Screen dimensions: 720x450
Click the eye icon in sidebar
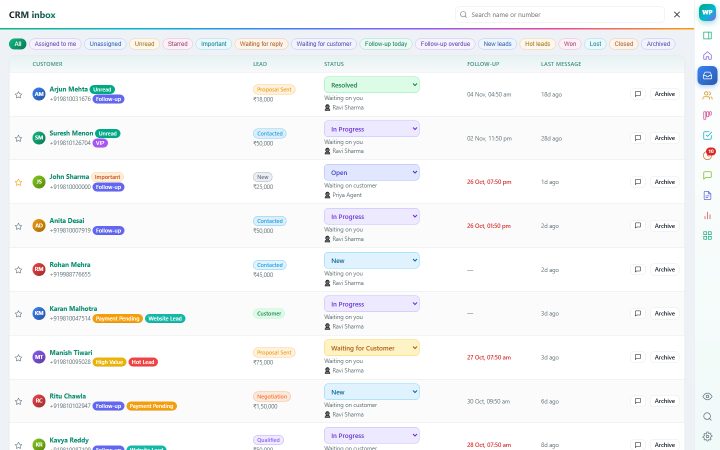pyautogui.click(x=707, y=396)
